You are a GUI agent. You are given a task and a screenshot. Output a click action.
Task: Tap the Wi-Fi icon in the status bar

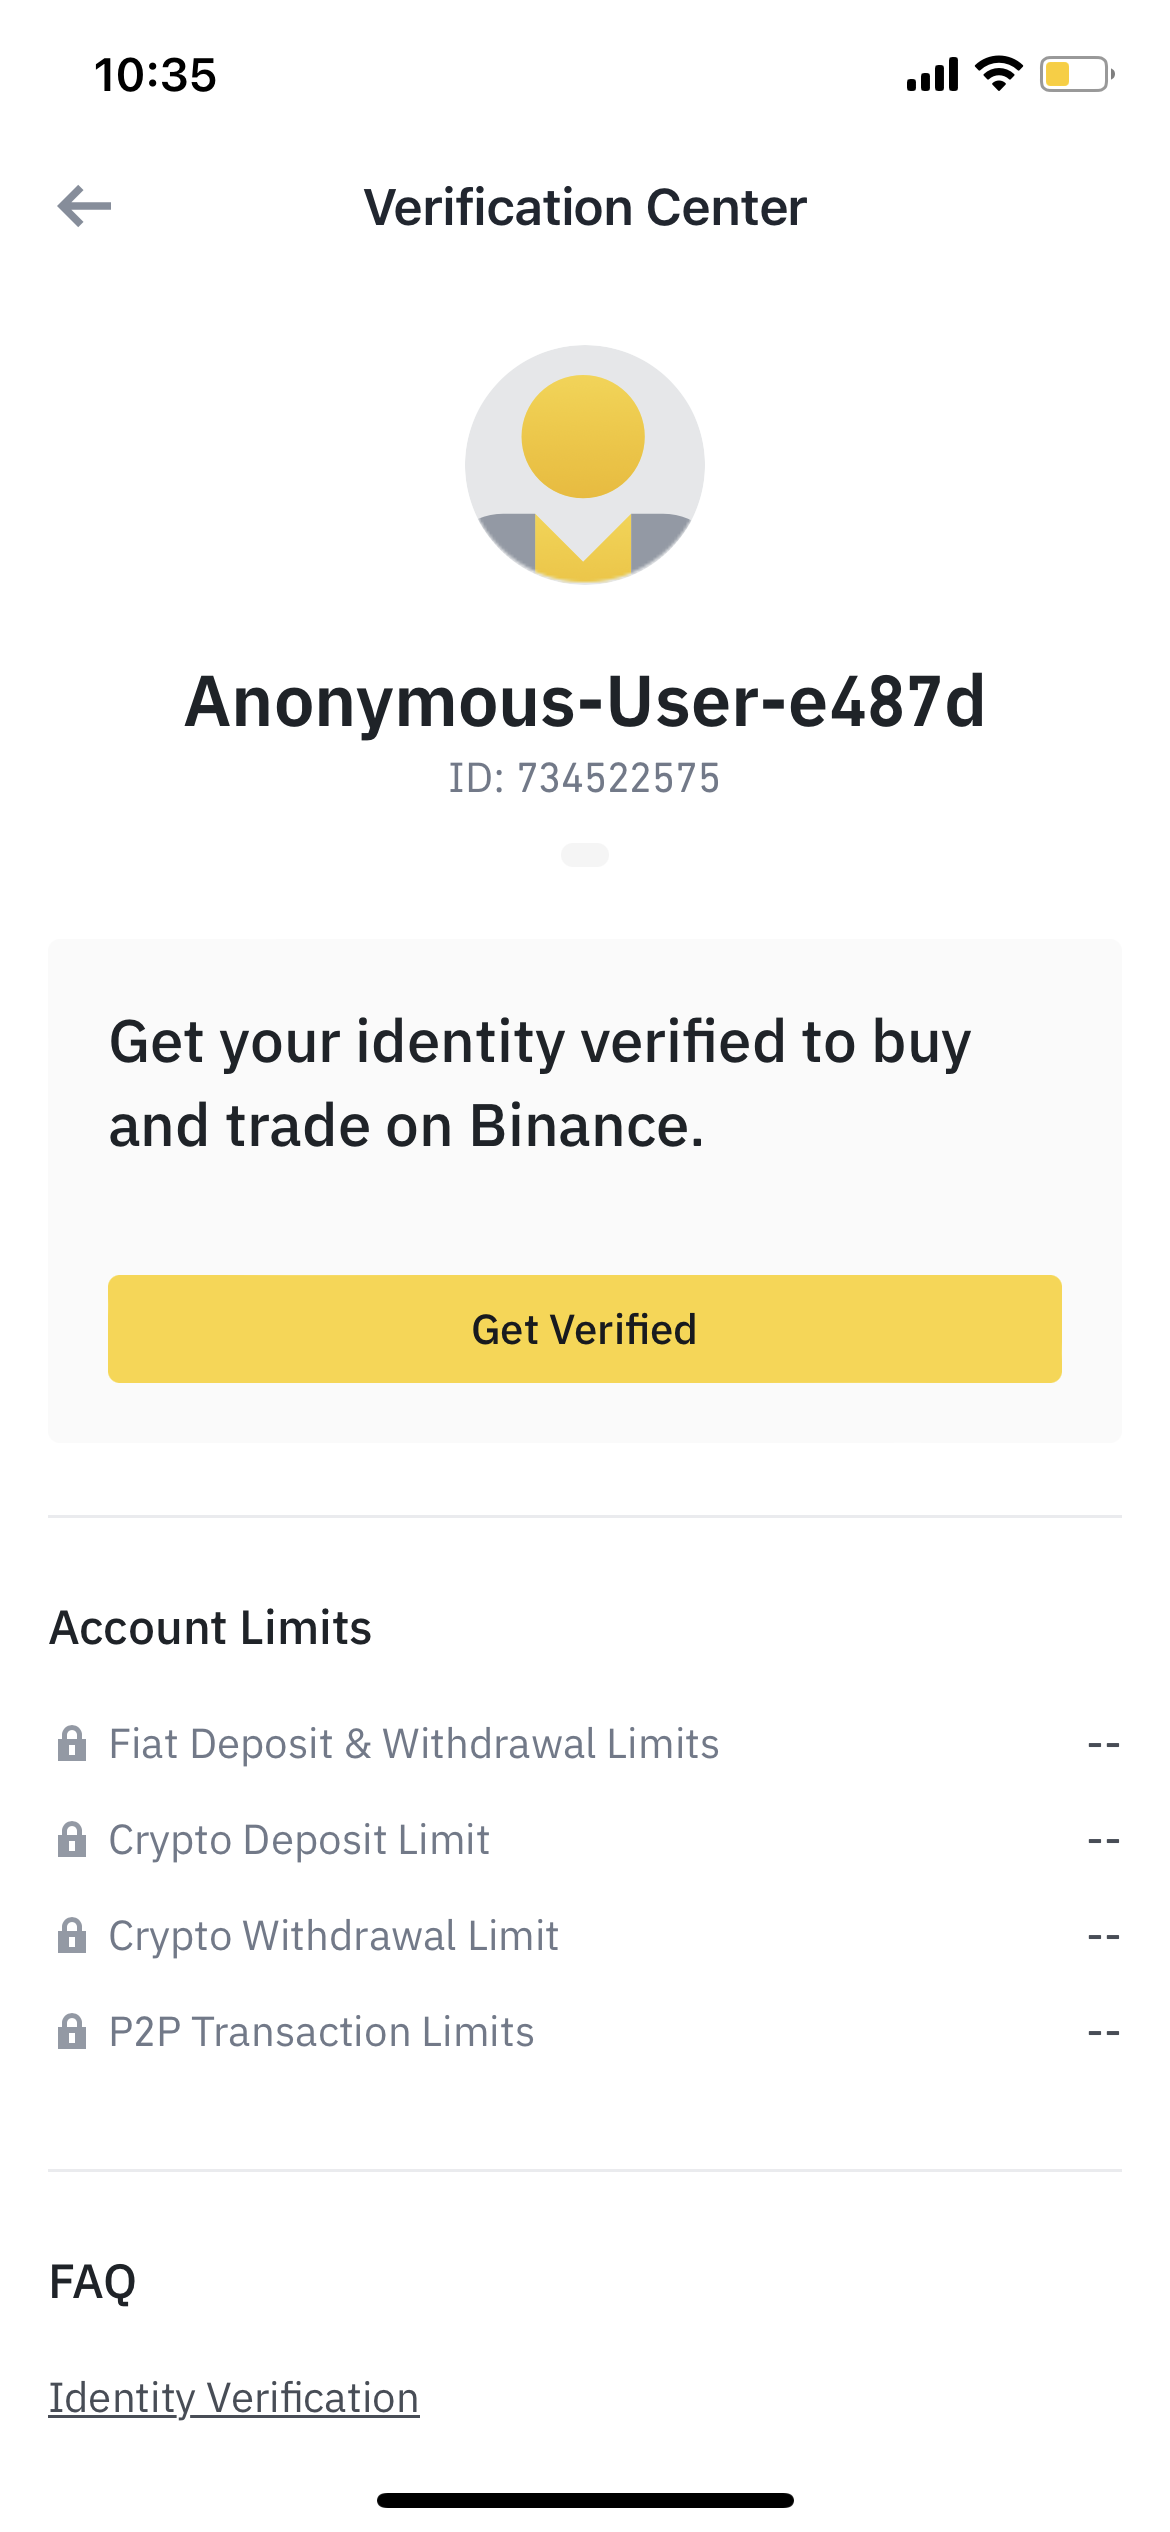[996, 72]
